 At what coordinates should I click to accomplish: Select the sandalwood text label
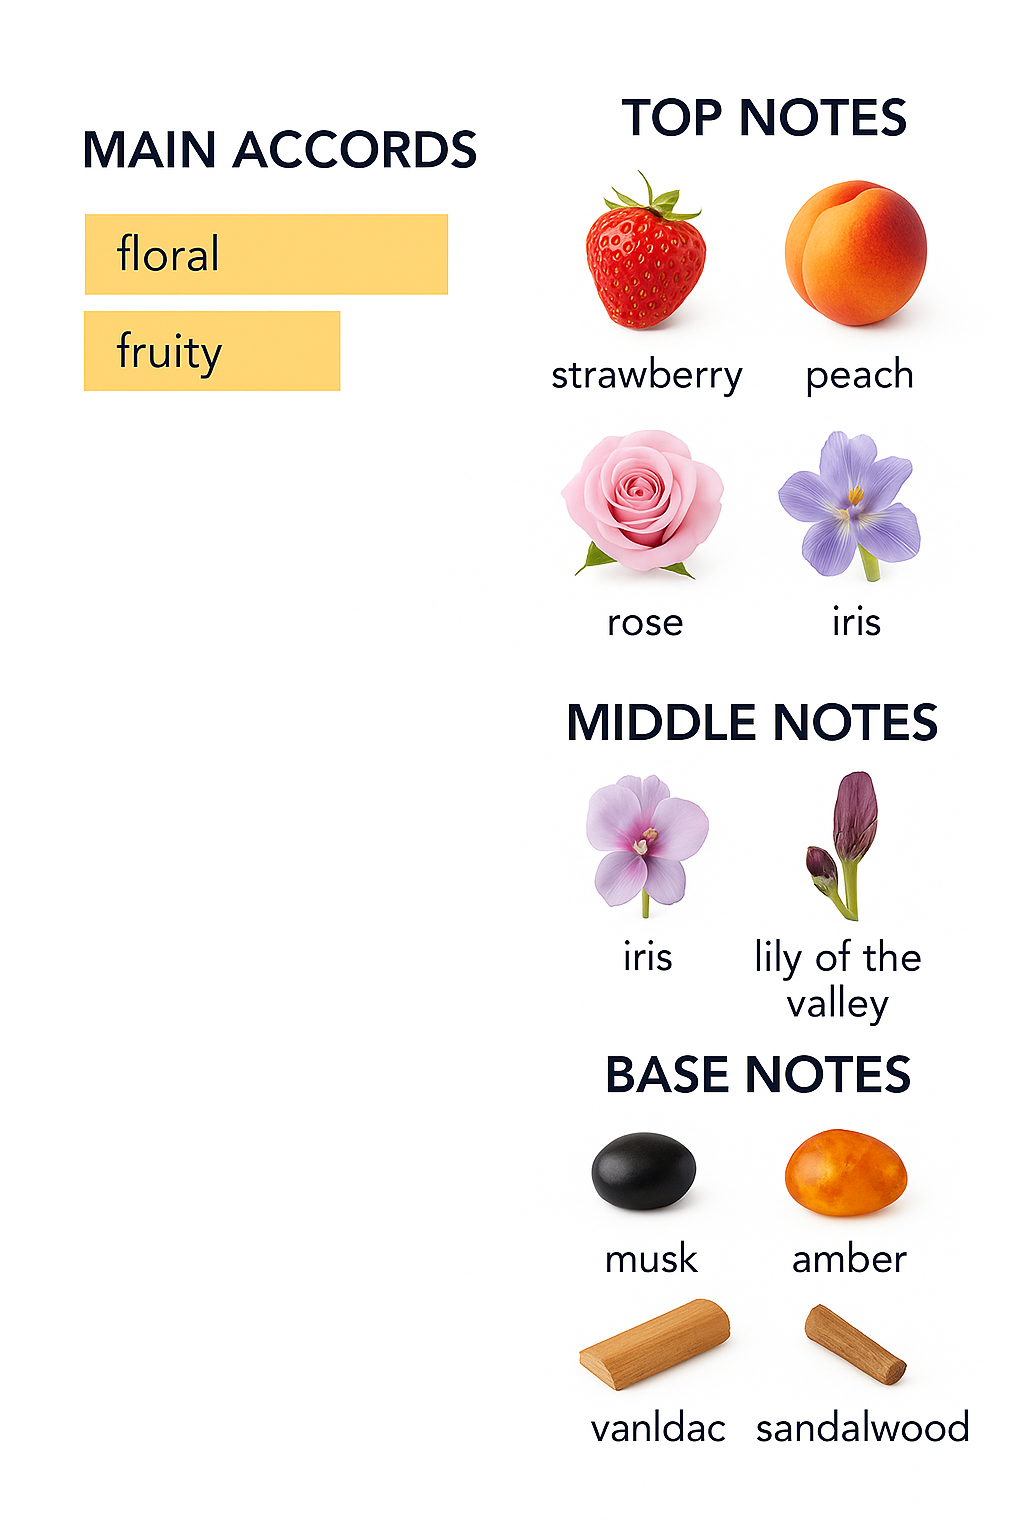point(862,1427)
